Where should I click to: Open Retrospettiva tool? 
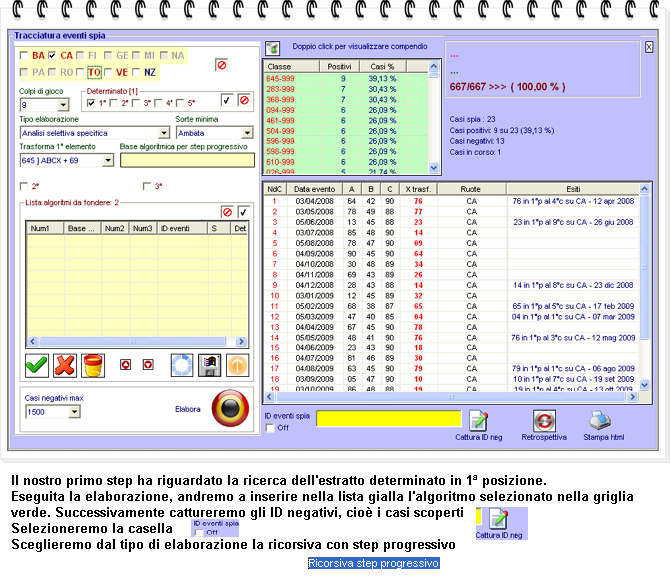click(x=543, y=422)
